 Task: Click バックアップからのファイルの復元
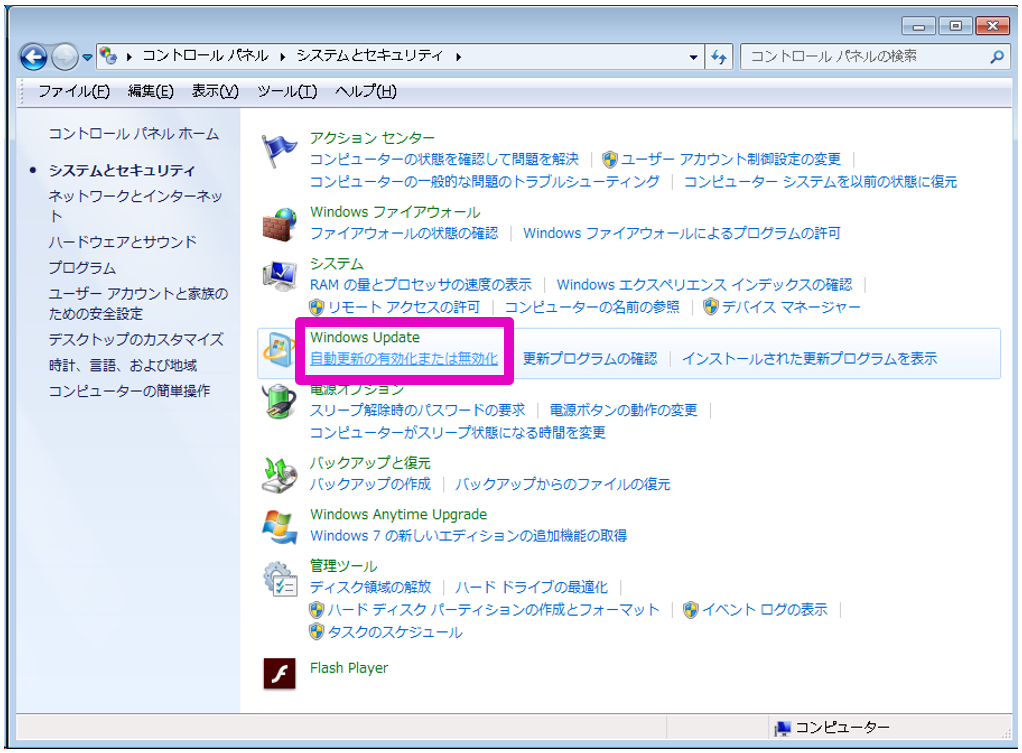point(562,484)
